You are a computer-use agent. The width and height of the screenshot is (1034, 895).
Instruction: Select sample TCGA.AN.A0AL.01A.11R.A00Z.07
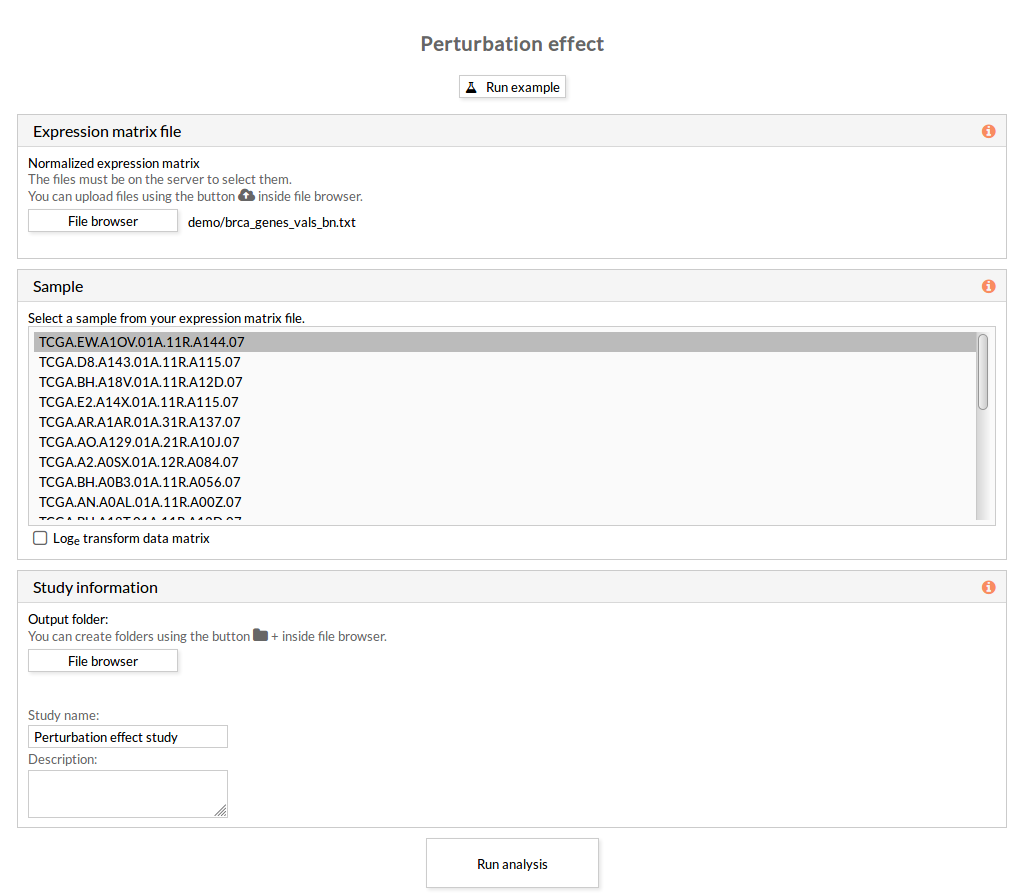click(x=140, y=502)
